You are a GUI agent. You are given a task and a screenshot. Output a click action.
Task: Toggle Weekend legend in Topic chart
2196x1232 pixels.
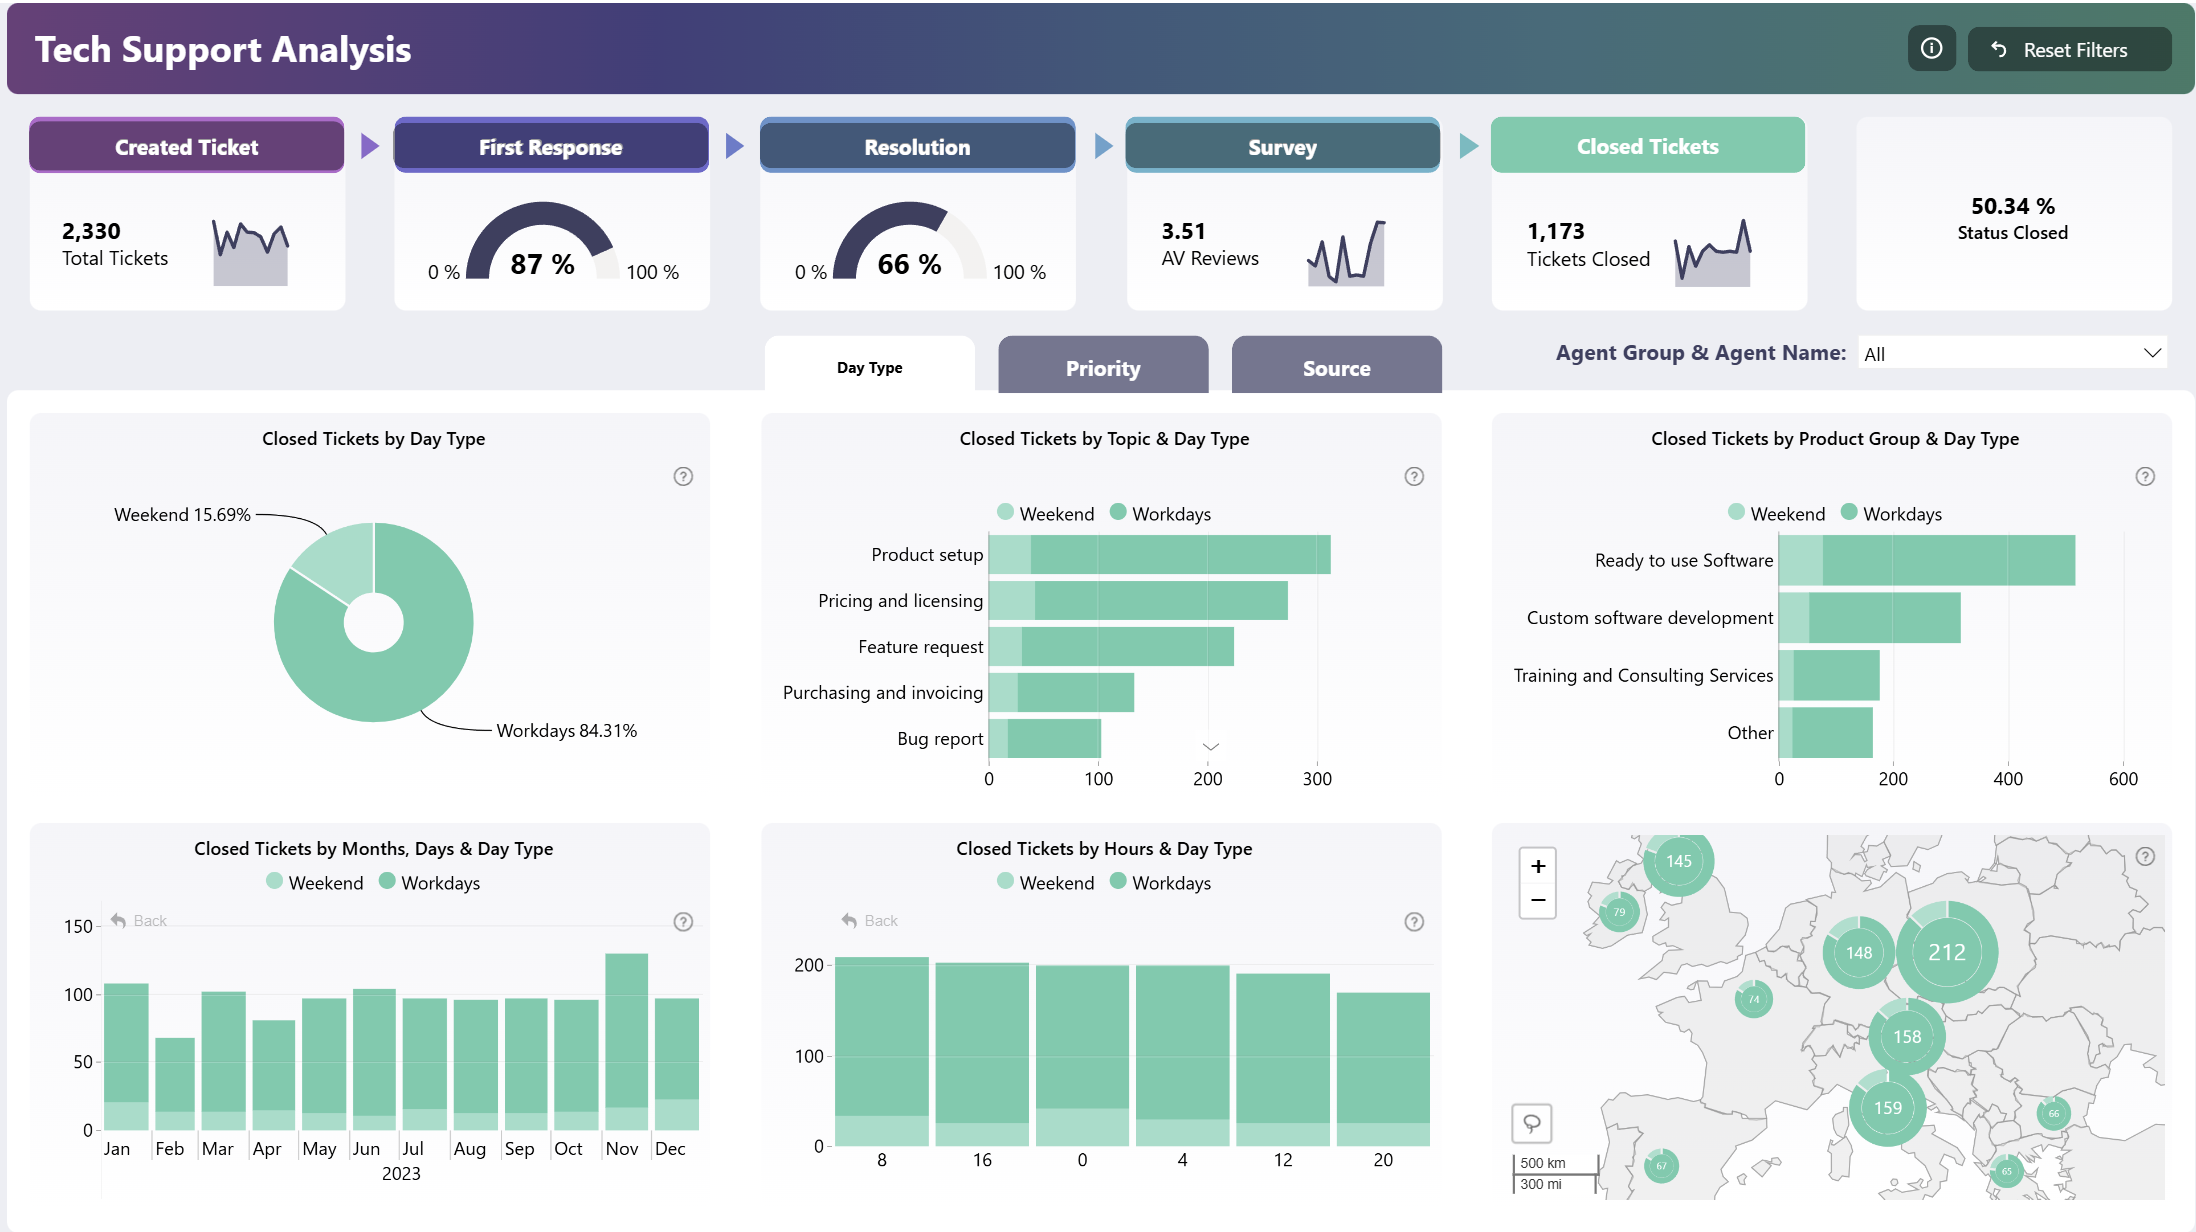[1046, 514]
